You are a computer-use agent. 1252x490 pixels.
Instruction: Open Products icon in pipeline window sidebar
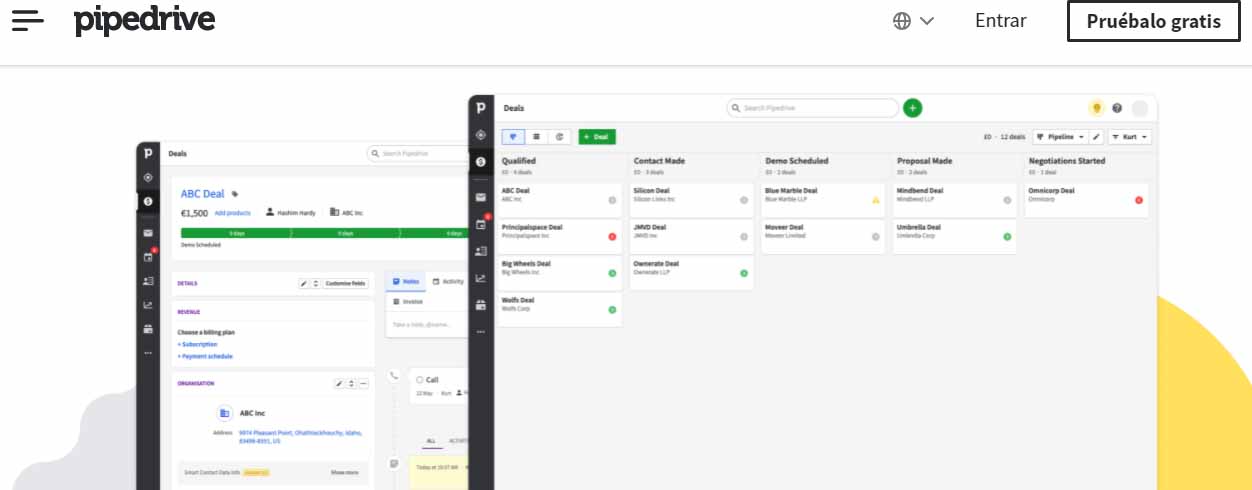click(481, 305)
